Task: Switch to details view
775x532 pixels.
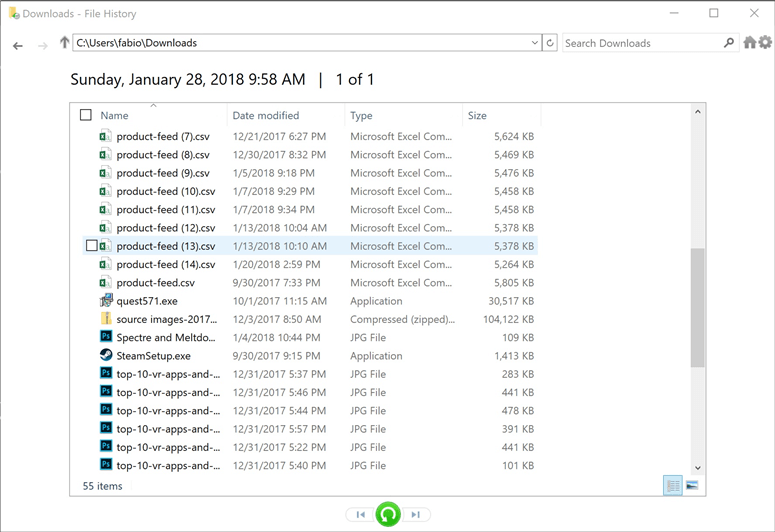Action: click(x=673, y=486)
